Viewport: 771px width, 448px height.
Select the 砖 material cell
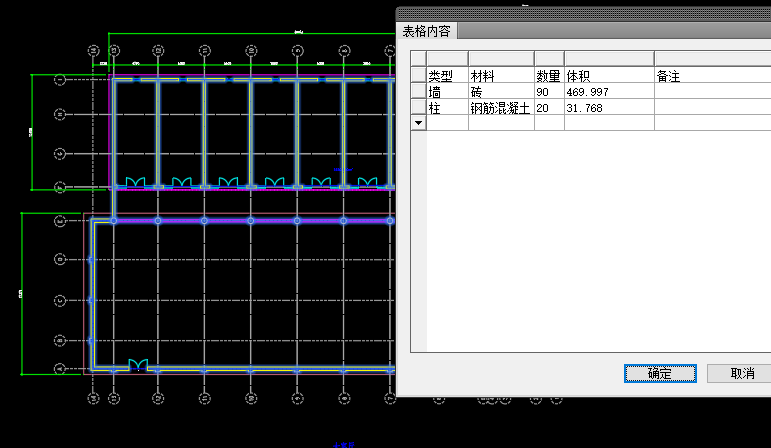point(500,92)
